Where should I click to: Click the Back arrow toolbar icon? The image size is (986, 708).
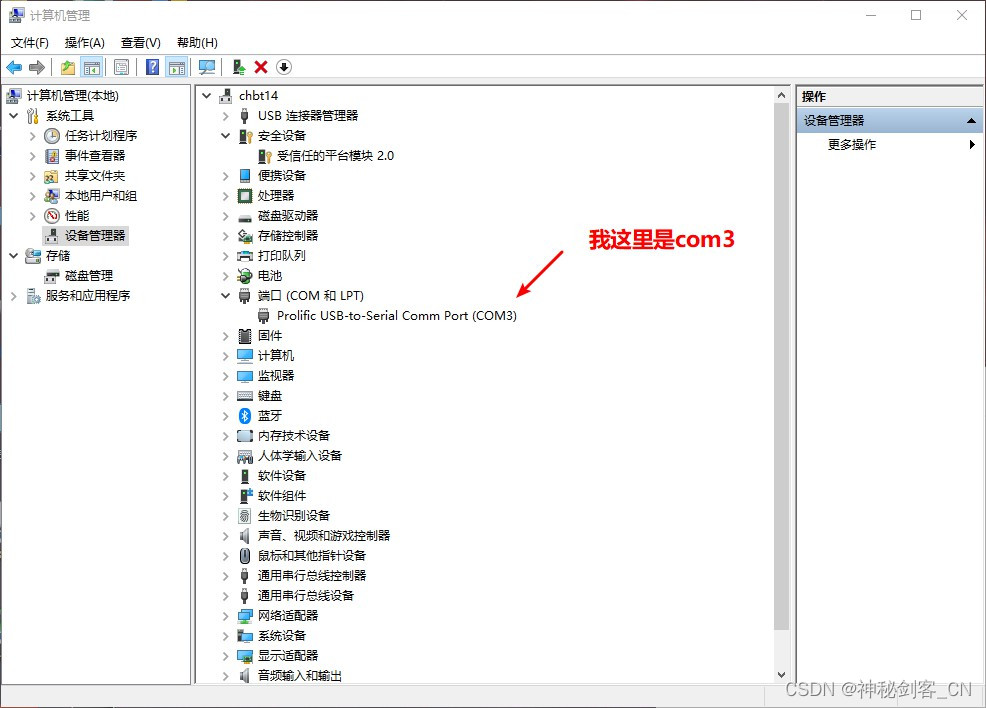(x=14, y=67)
